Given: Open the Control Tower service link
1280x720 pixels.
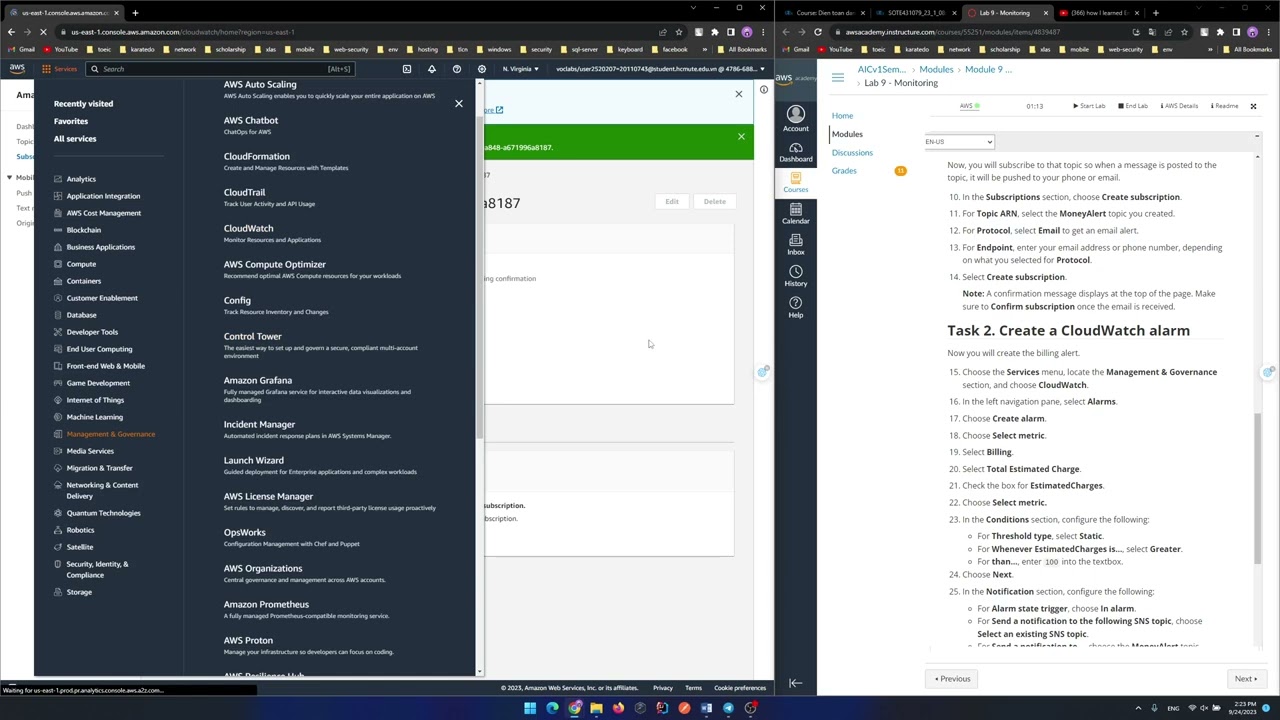Looking at the screenshot, I should point(253,336).
